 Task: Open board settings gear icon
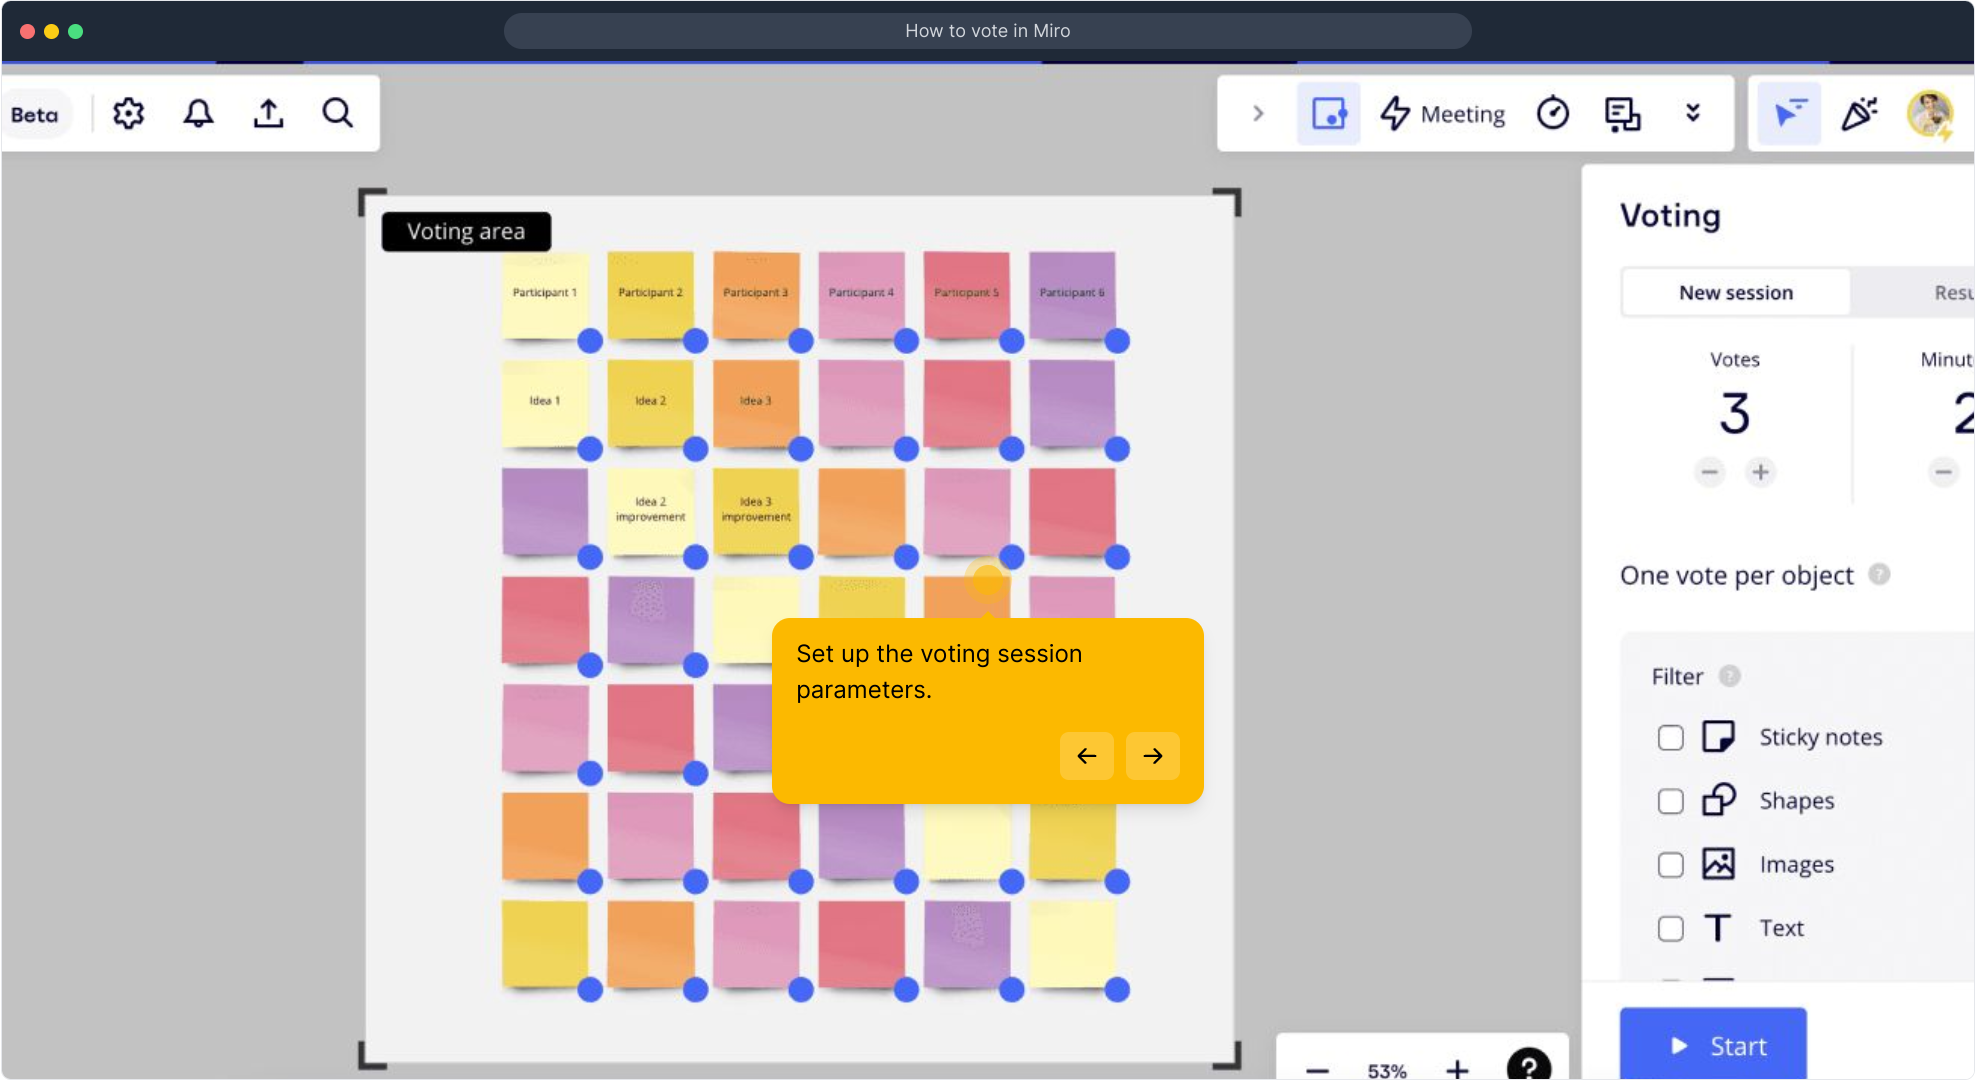click(x=129, y=113)
